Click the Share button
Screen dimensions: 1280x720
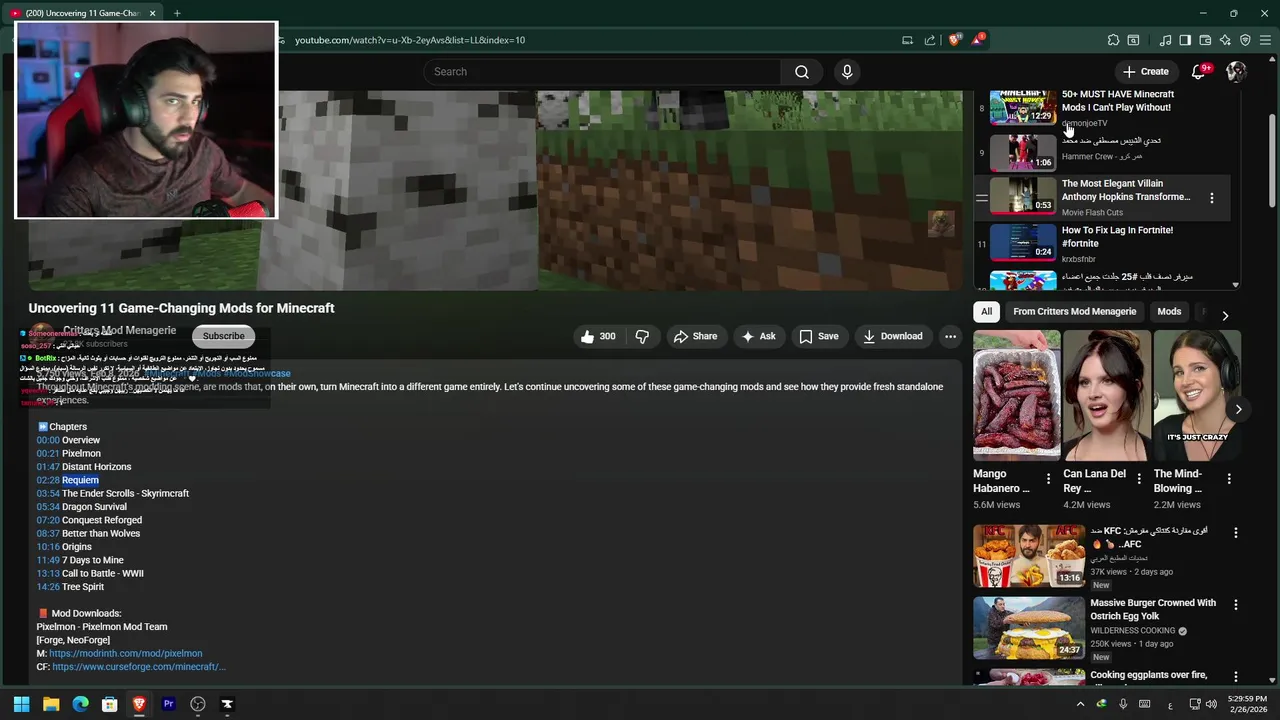coord(695,336)
